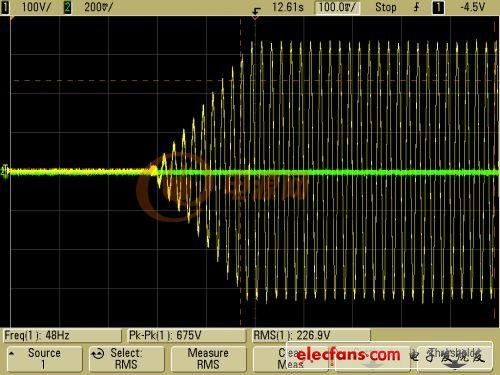Click the rising edge trigger slope icon

[416, 7]
